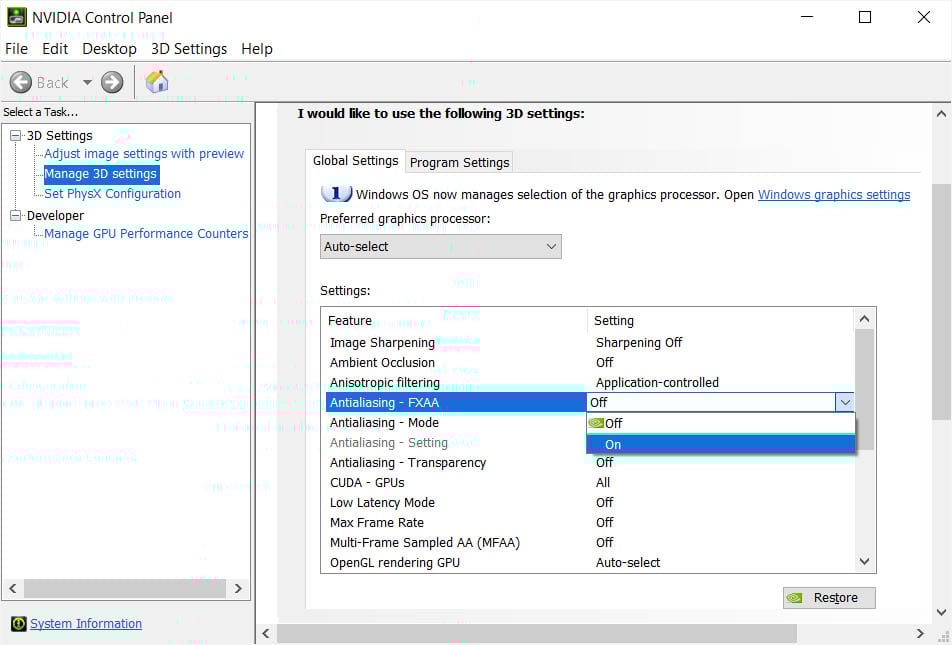Open the Preferred graphics processor dropdown
Image resolution: width=952 pixels, height=645 pixels.
tap(440, 246)
